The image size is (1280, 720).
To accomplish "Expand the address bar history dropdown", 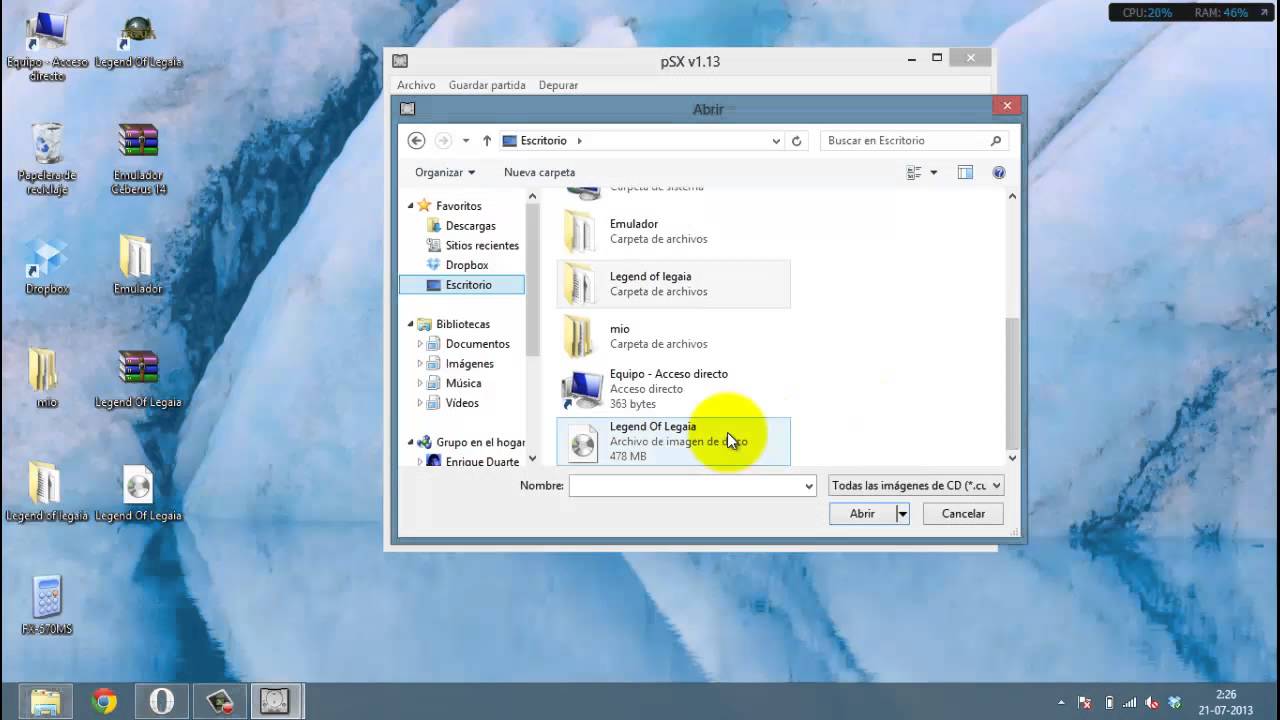I will [776, 141].
